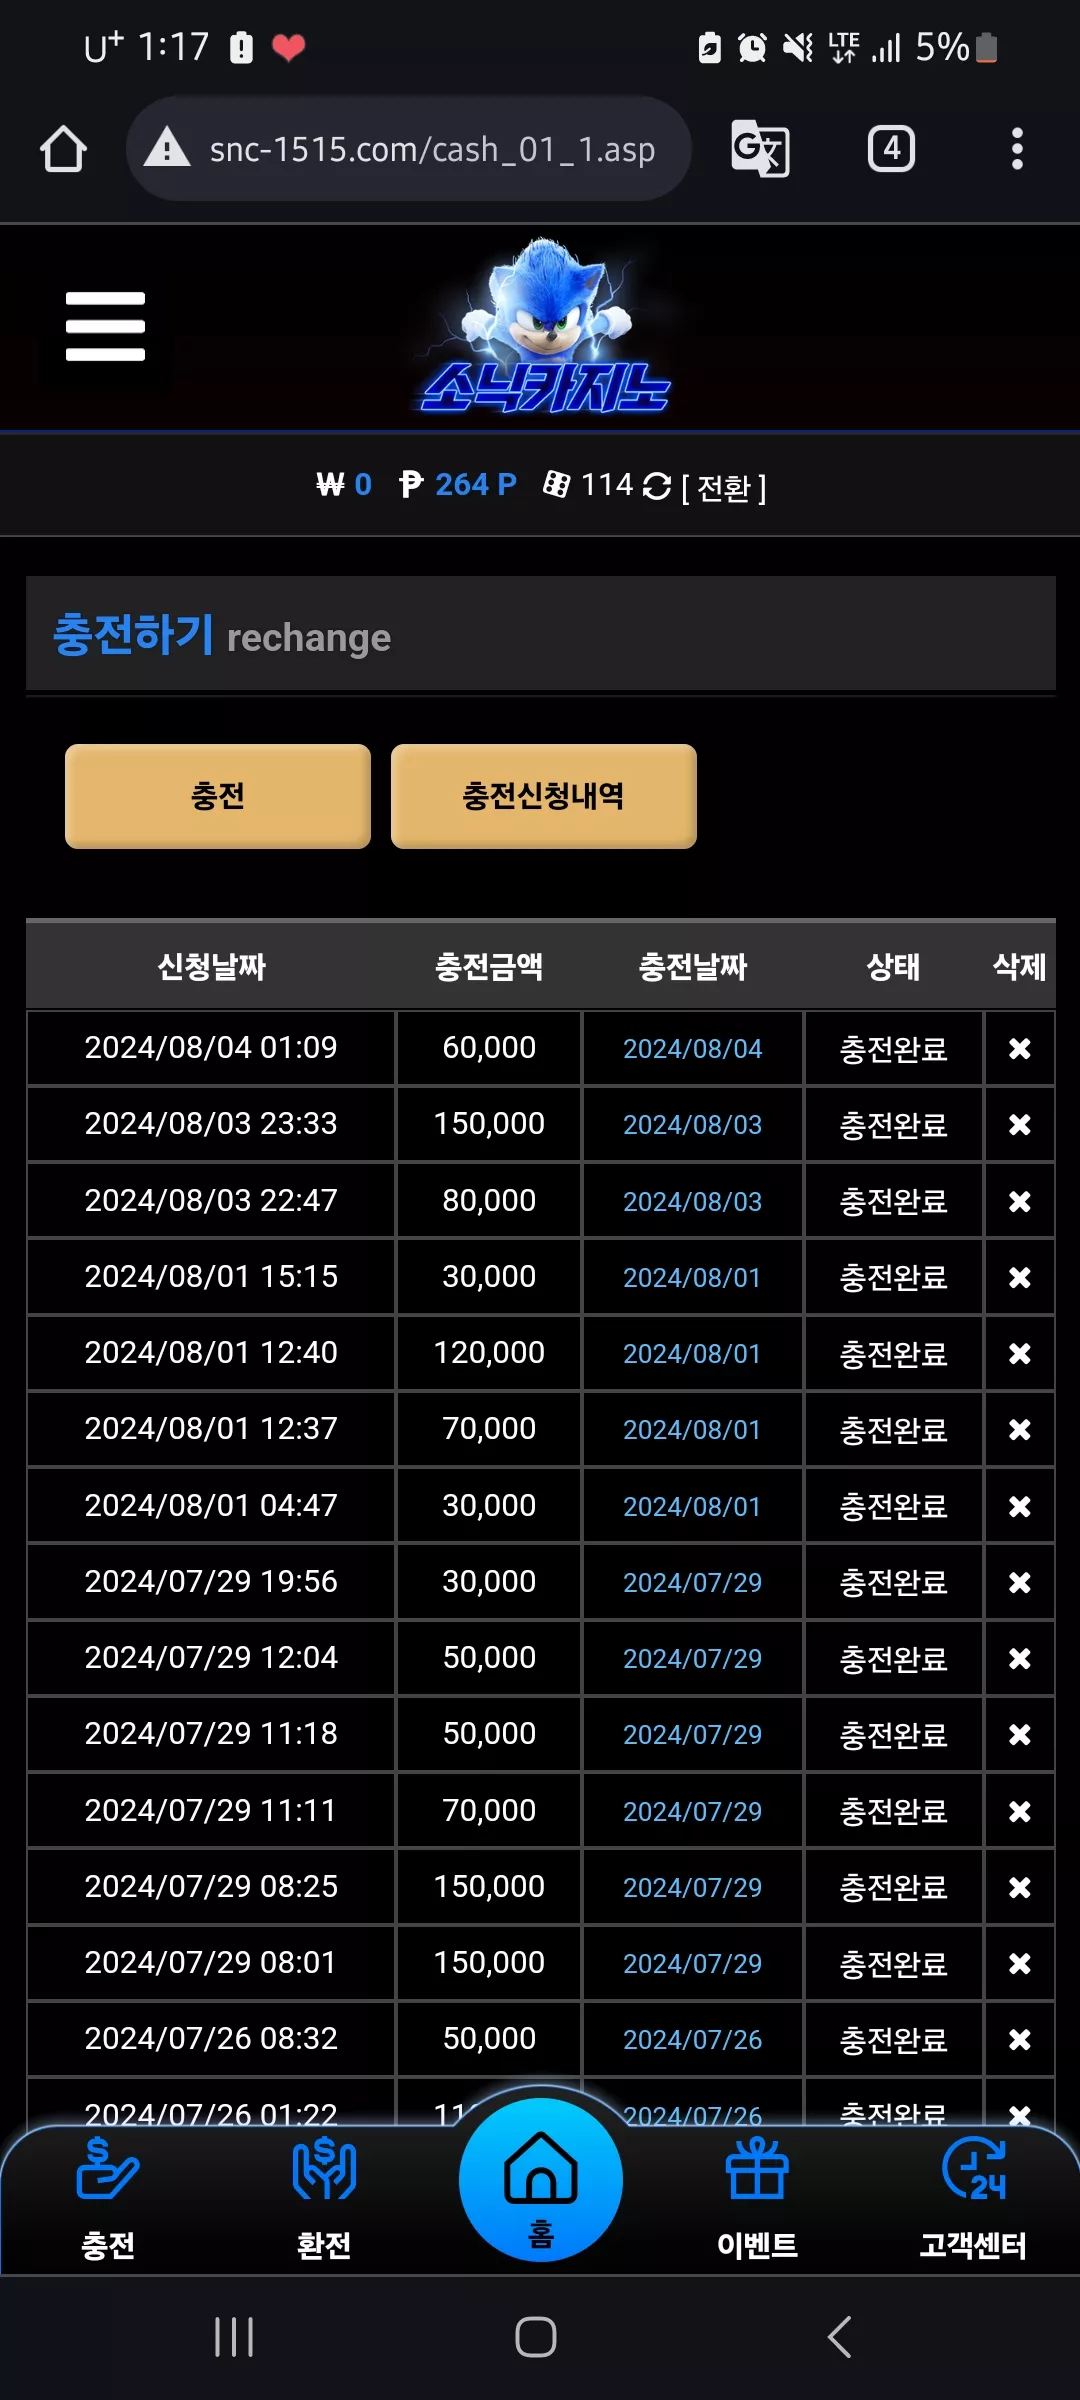
Task: Open Google Translate icon in toolbar
Action: tap(760, 149)
